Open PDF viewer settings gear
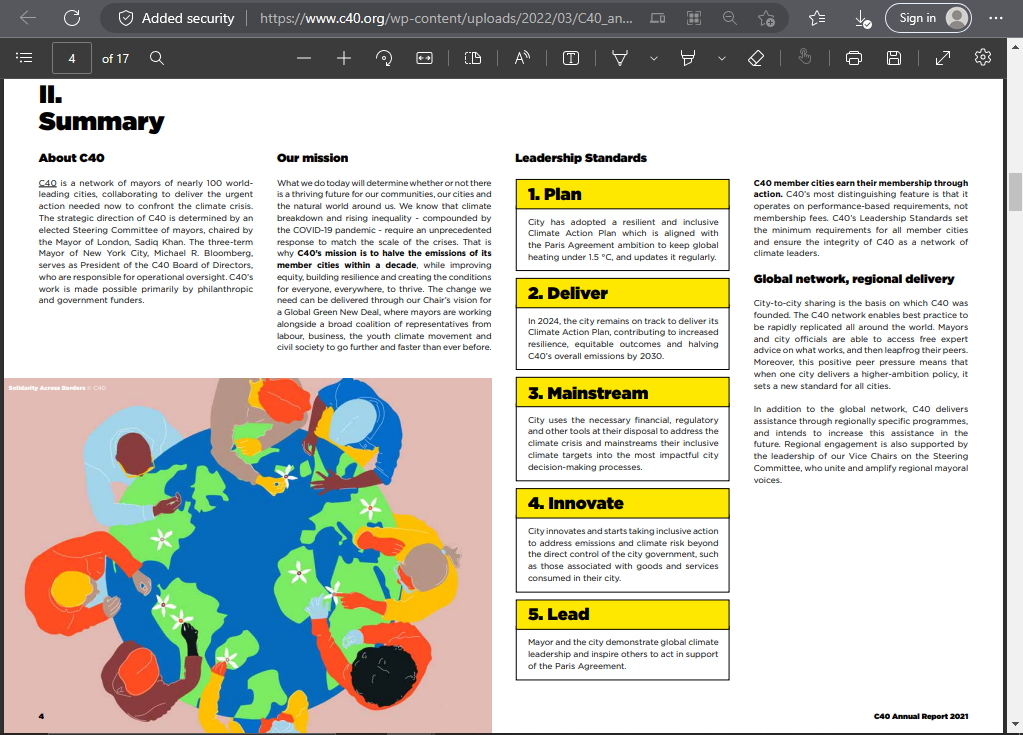Screen dimensions: 1023x735 pyautogui.click(x=983, y=57)
